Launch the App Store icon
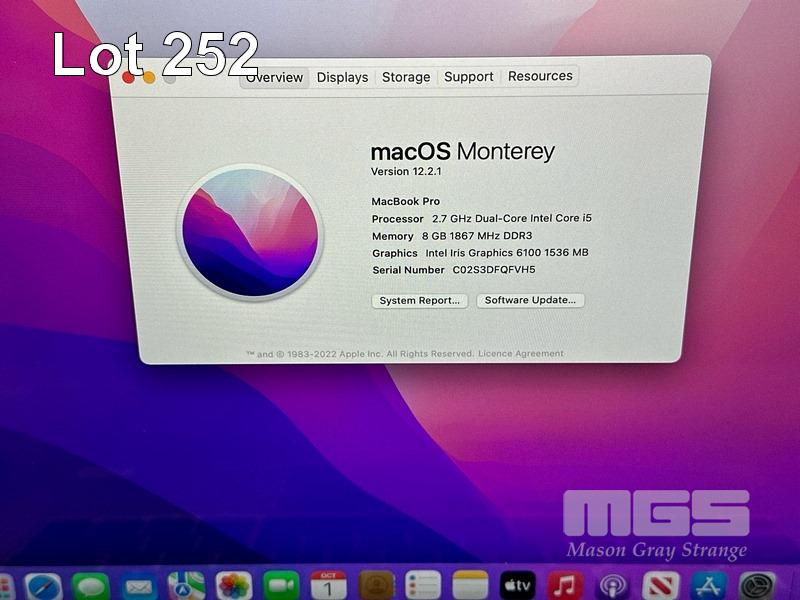The height and width of the screenshot is (600, 800). click(x=708, y=586)
